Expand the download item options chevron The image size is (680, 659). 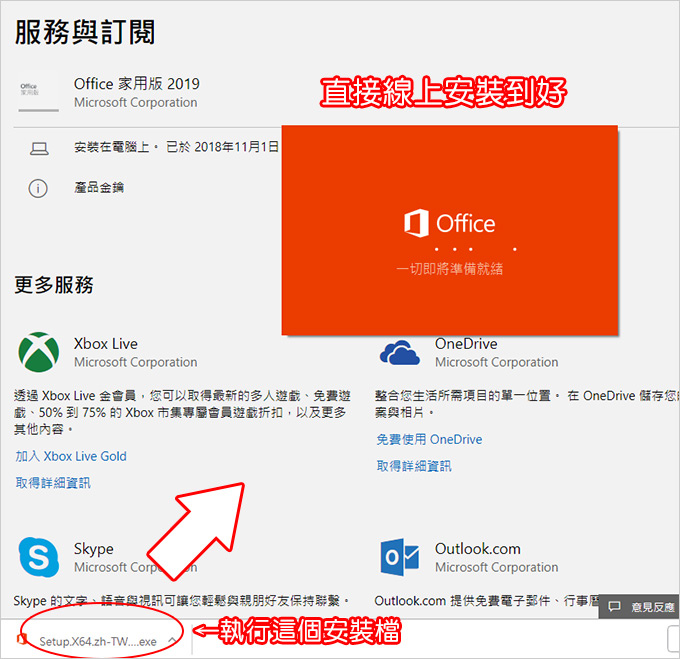[172, 640]
